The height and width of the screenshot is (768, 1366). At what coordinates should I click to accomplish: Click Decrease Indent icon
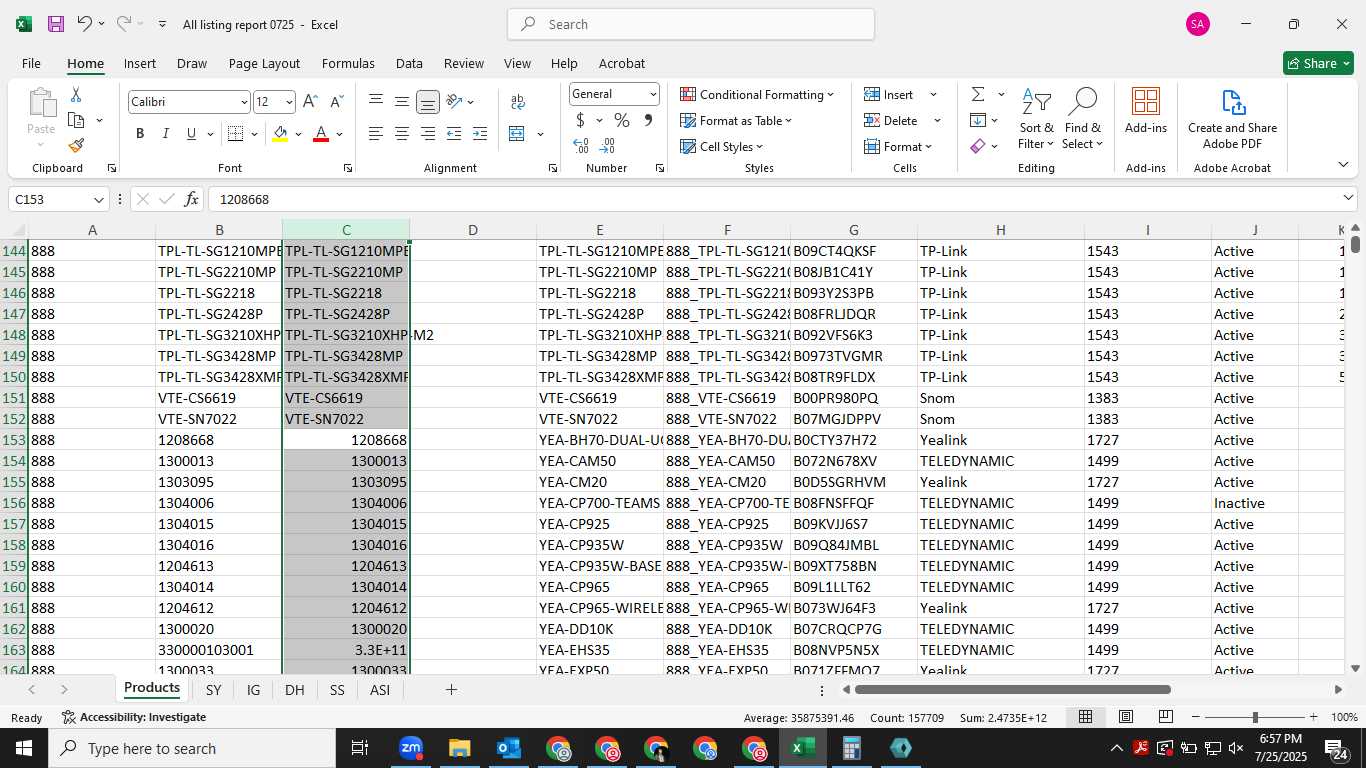point(454,134)
